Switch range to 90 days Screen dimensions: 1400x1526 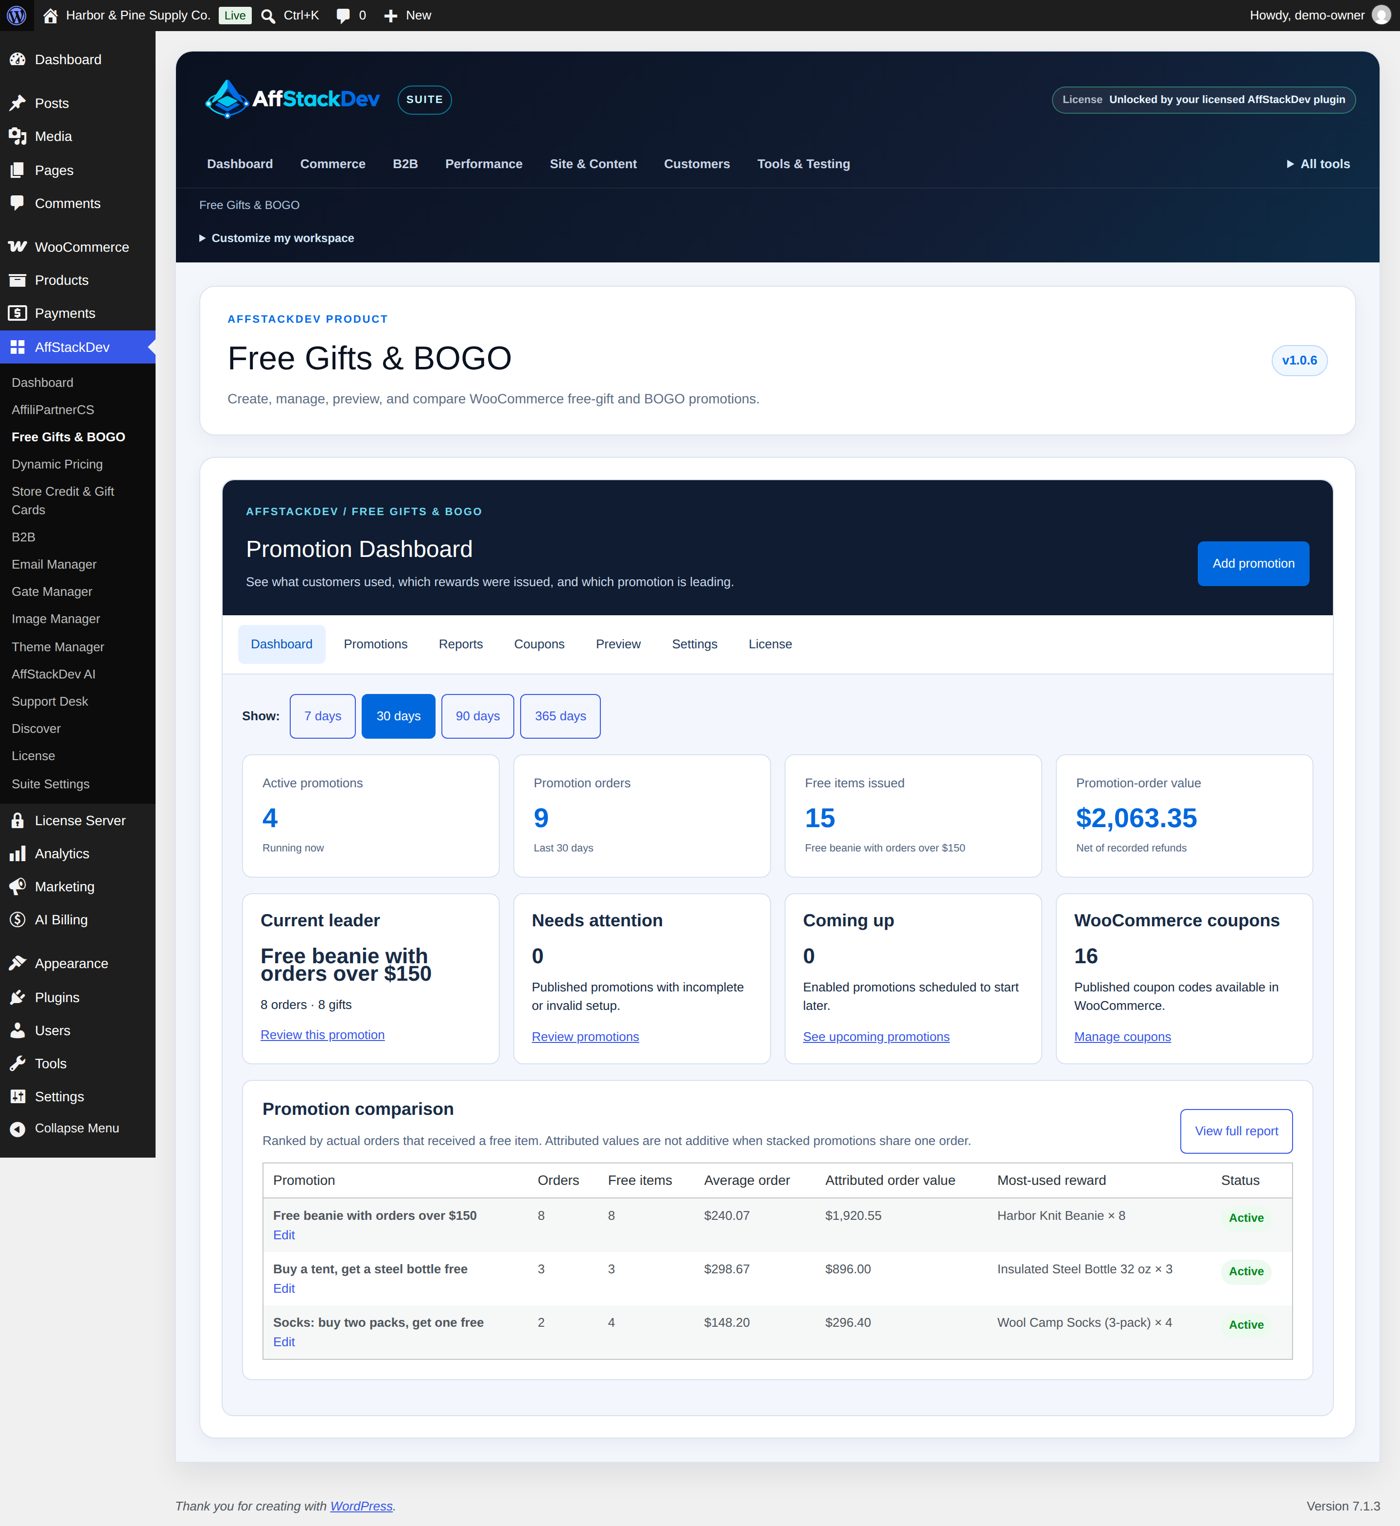point(477,716)
